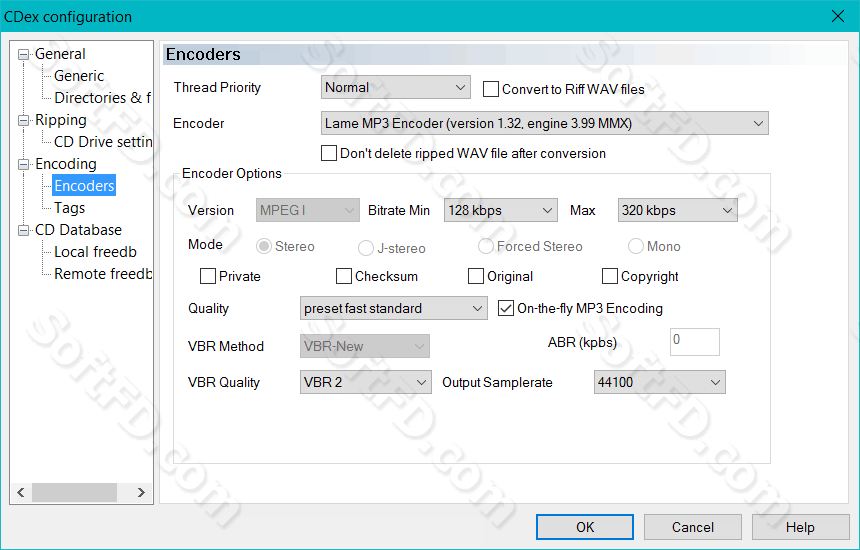Select the Encoding category label
860x550 pixels.
[66, 164]
